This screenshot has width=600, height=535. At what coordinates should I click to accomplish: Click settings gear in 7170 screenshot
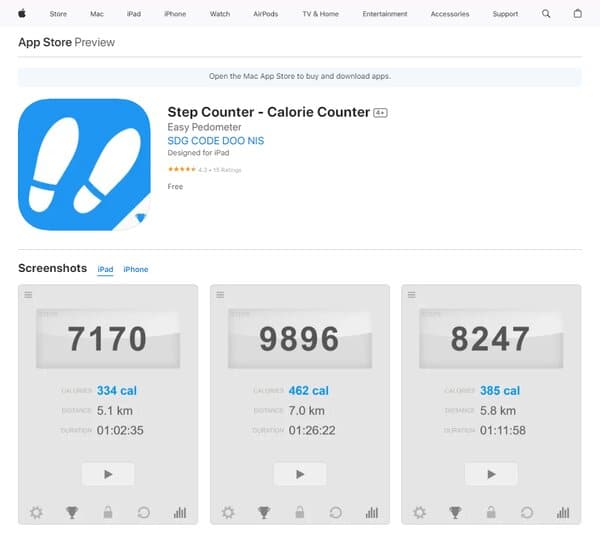click(x=36, y=512)
